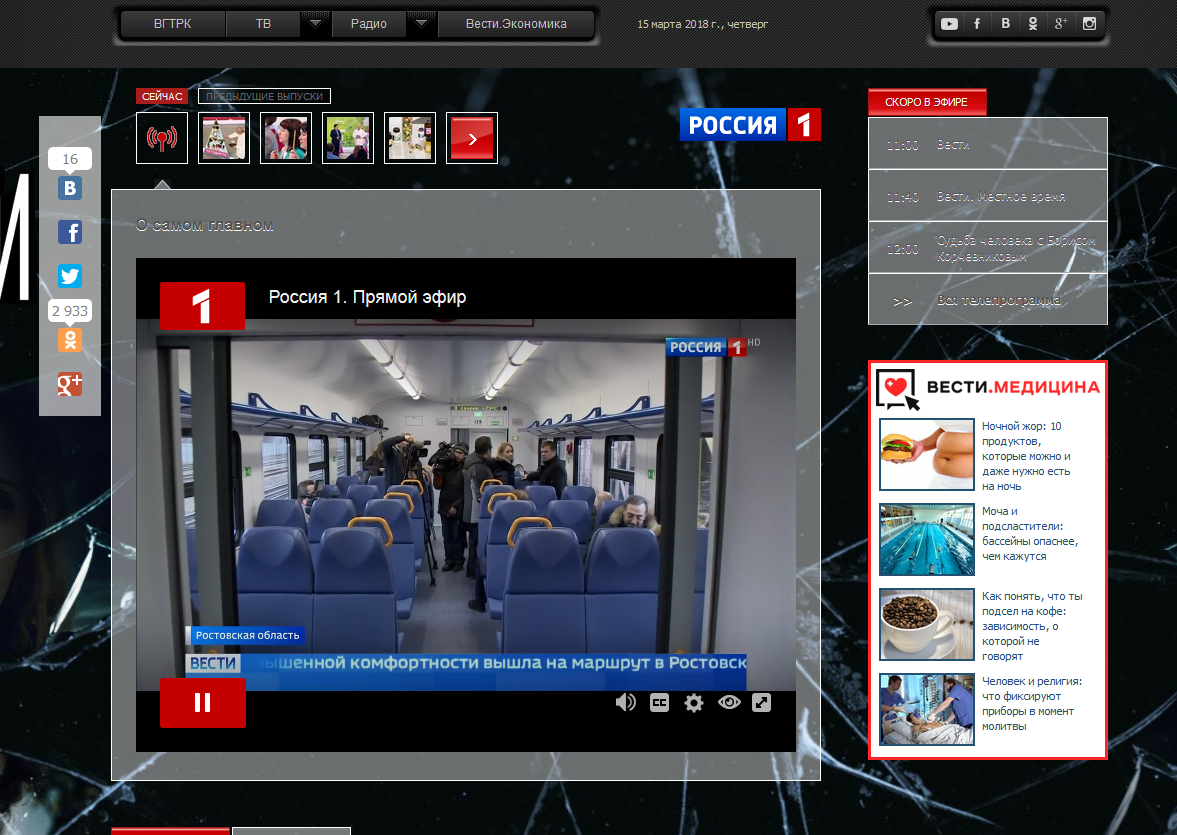Toggle closed captions in player
This screenshot has width=1177, height=835.
click(x=659, y=703)
